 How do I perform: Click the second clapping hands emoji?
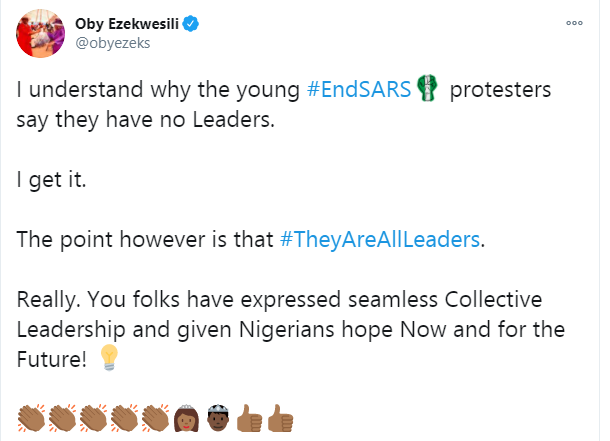pyautogui.click(x=62, y=418)
